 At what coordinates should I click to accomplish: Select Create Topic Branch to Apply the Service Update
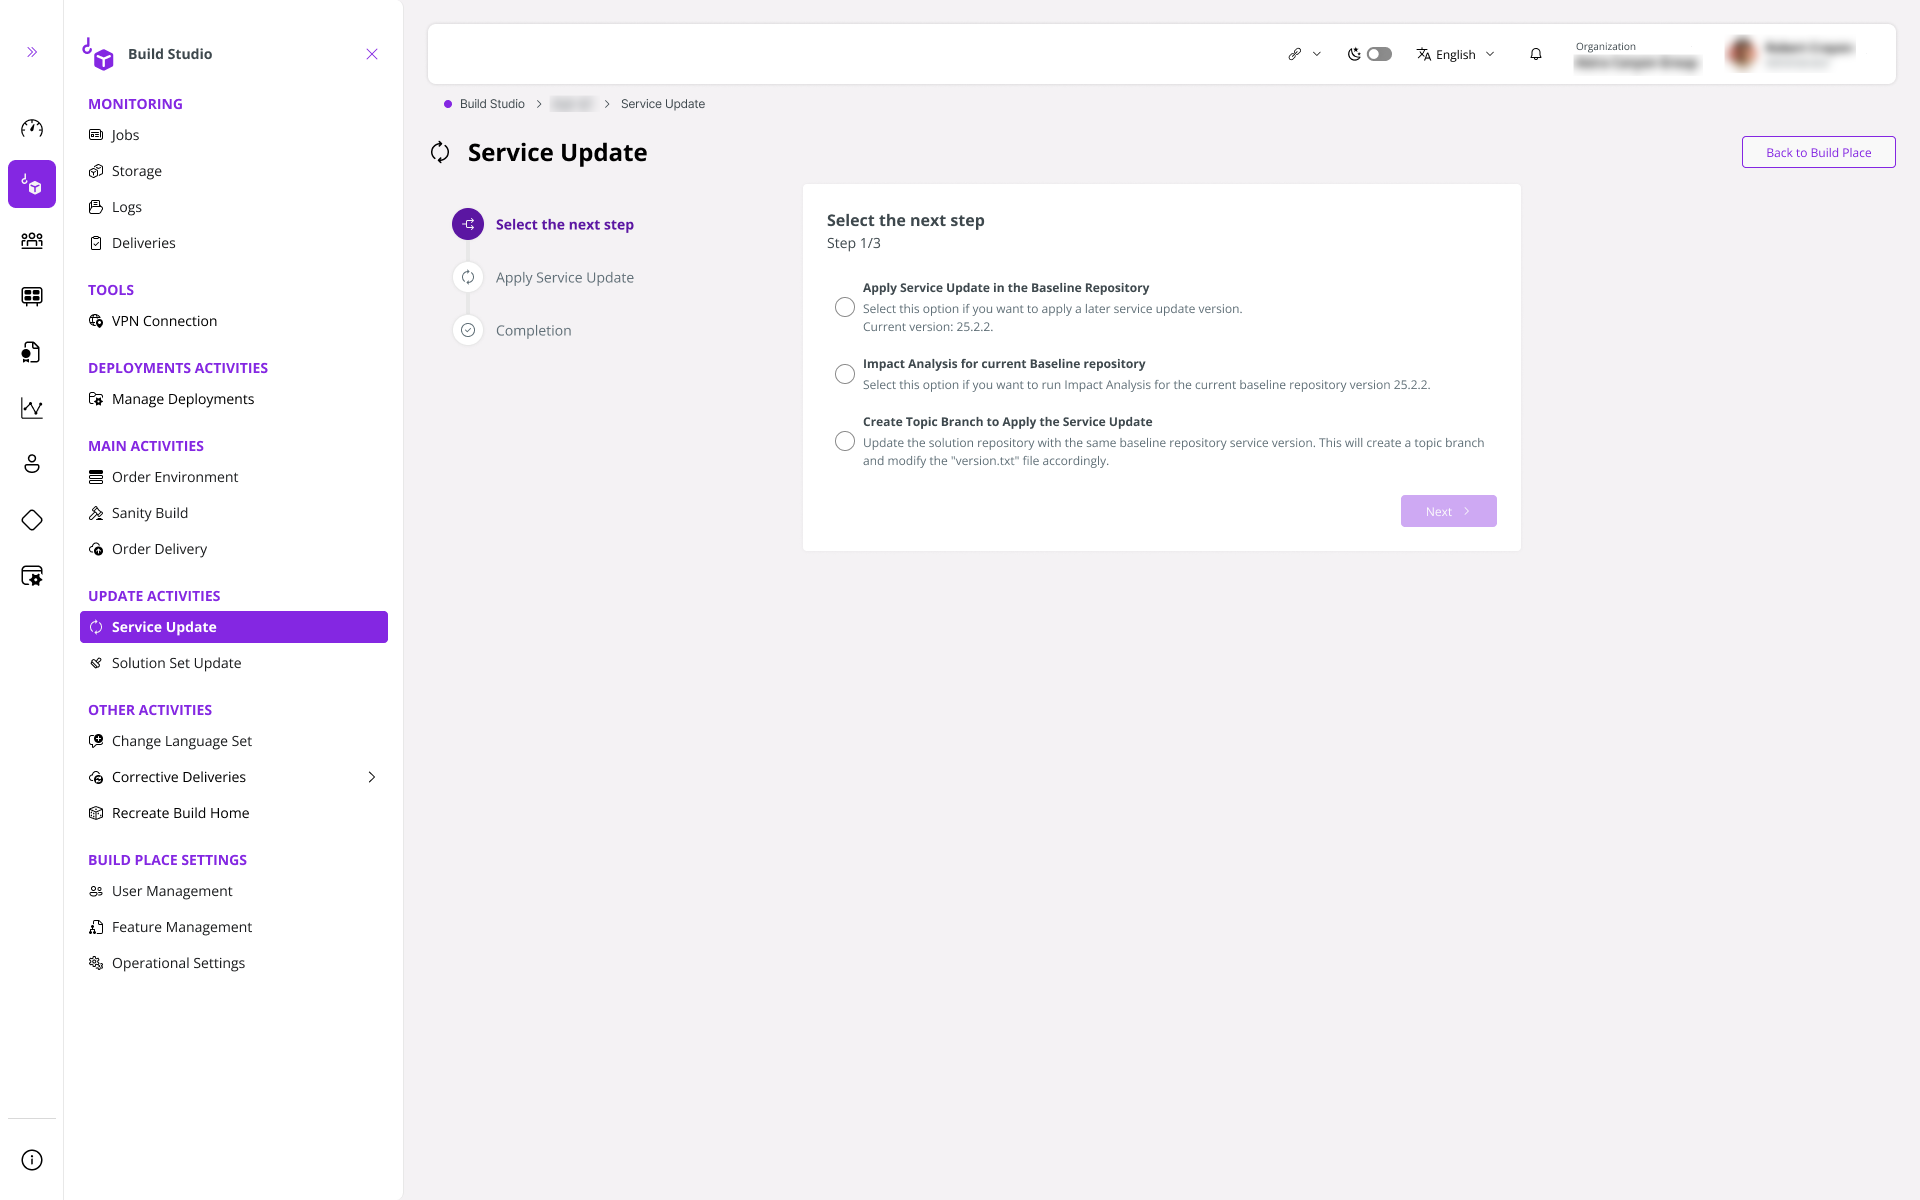coord(844,441)
